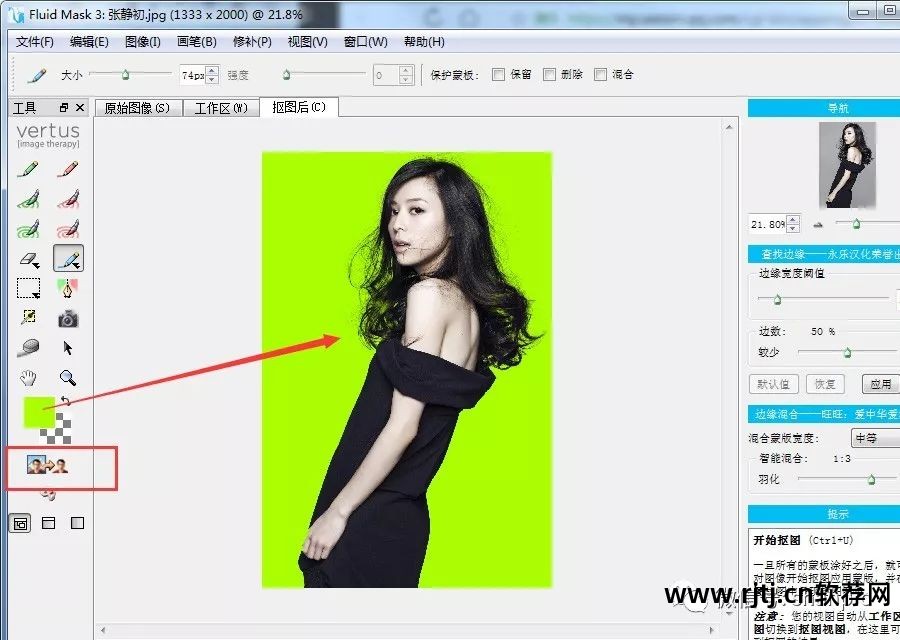Switch to the 原始图像(S) tab
The width and height of the screenshot is (900, 640).
pyautogui.click(x=138, y=108)
